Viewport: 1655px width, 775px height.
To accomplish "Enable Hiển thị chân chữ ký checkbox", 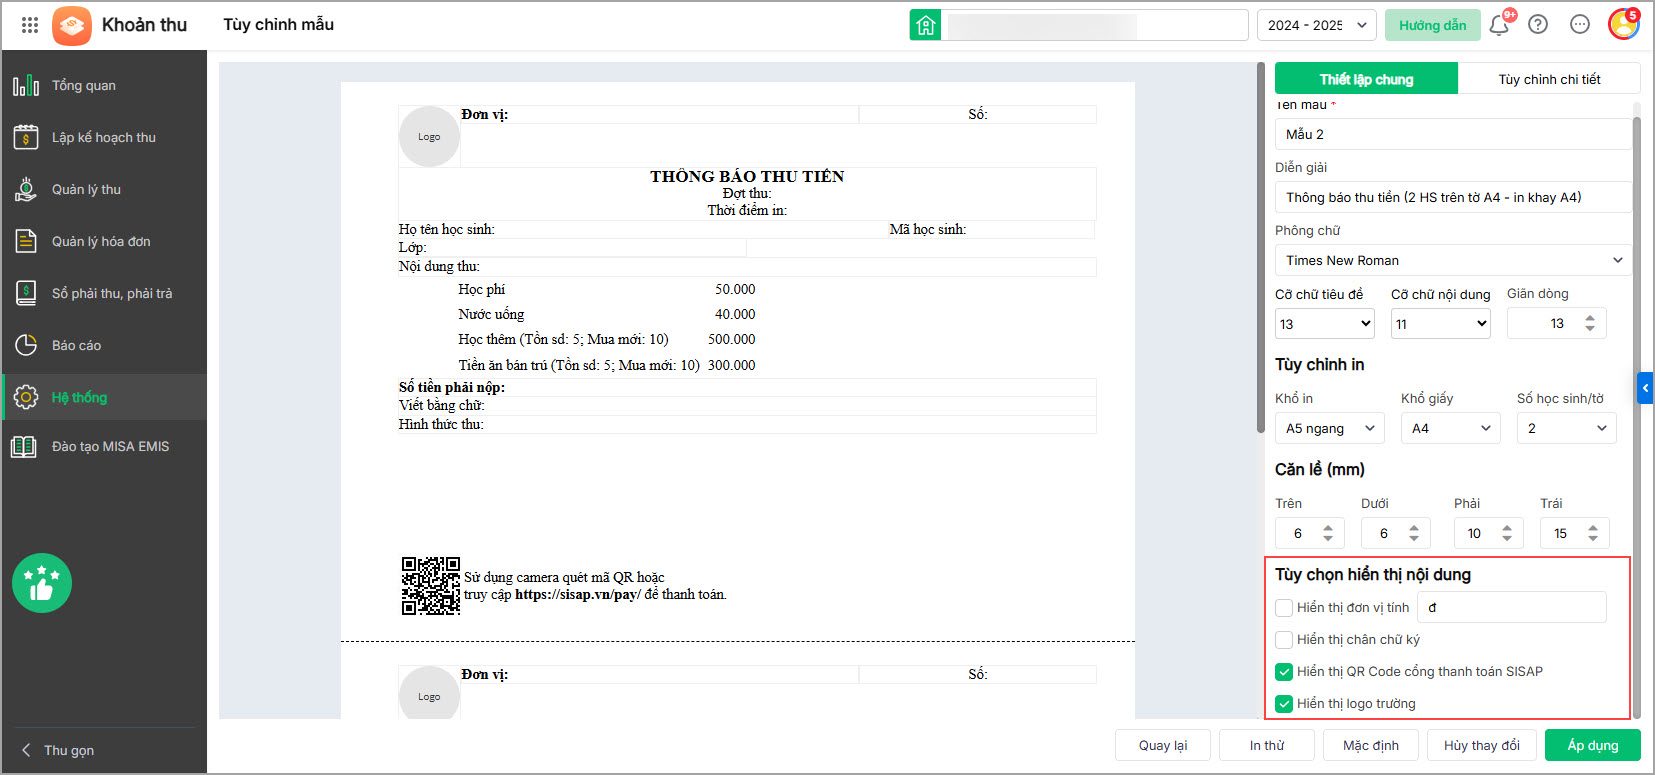I will pyautogui.click(x=1284, y=639).
